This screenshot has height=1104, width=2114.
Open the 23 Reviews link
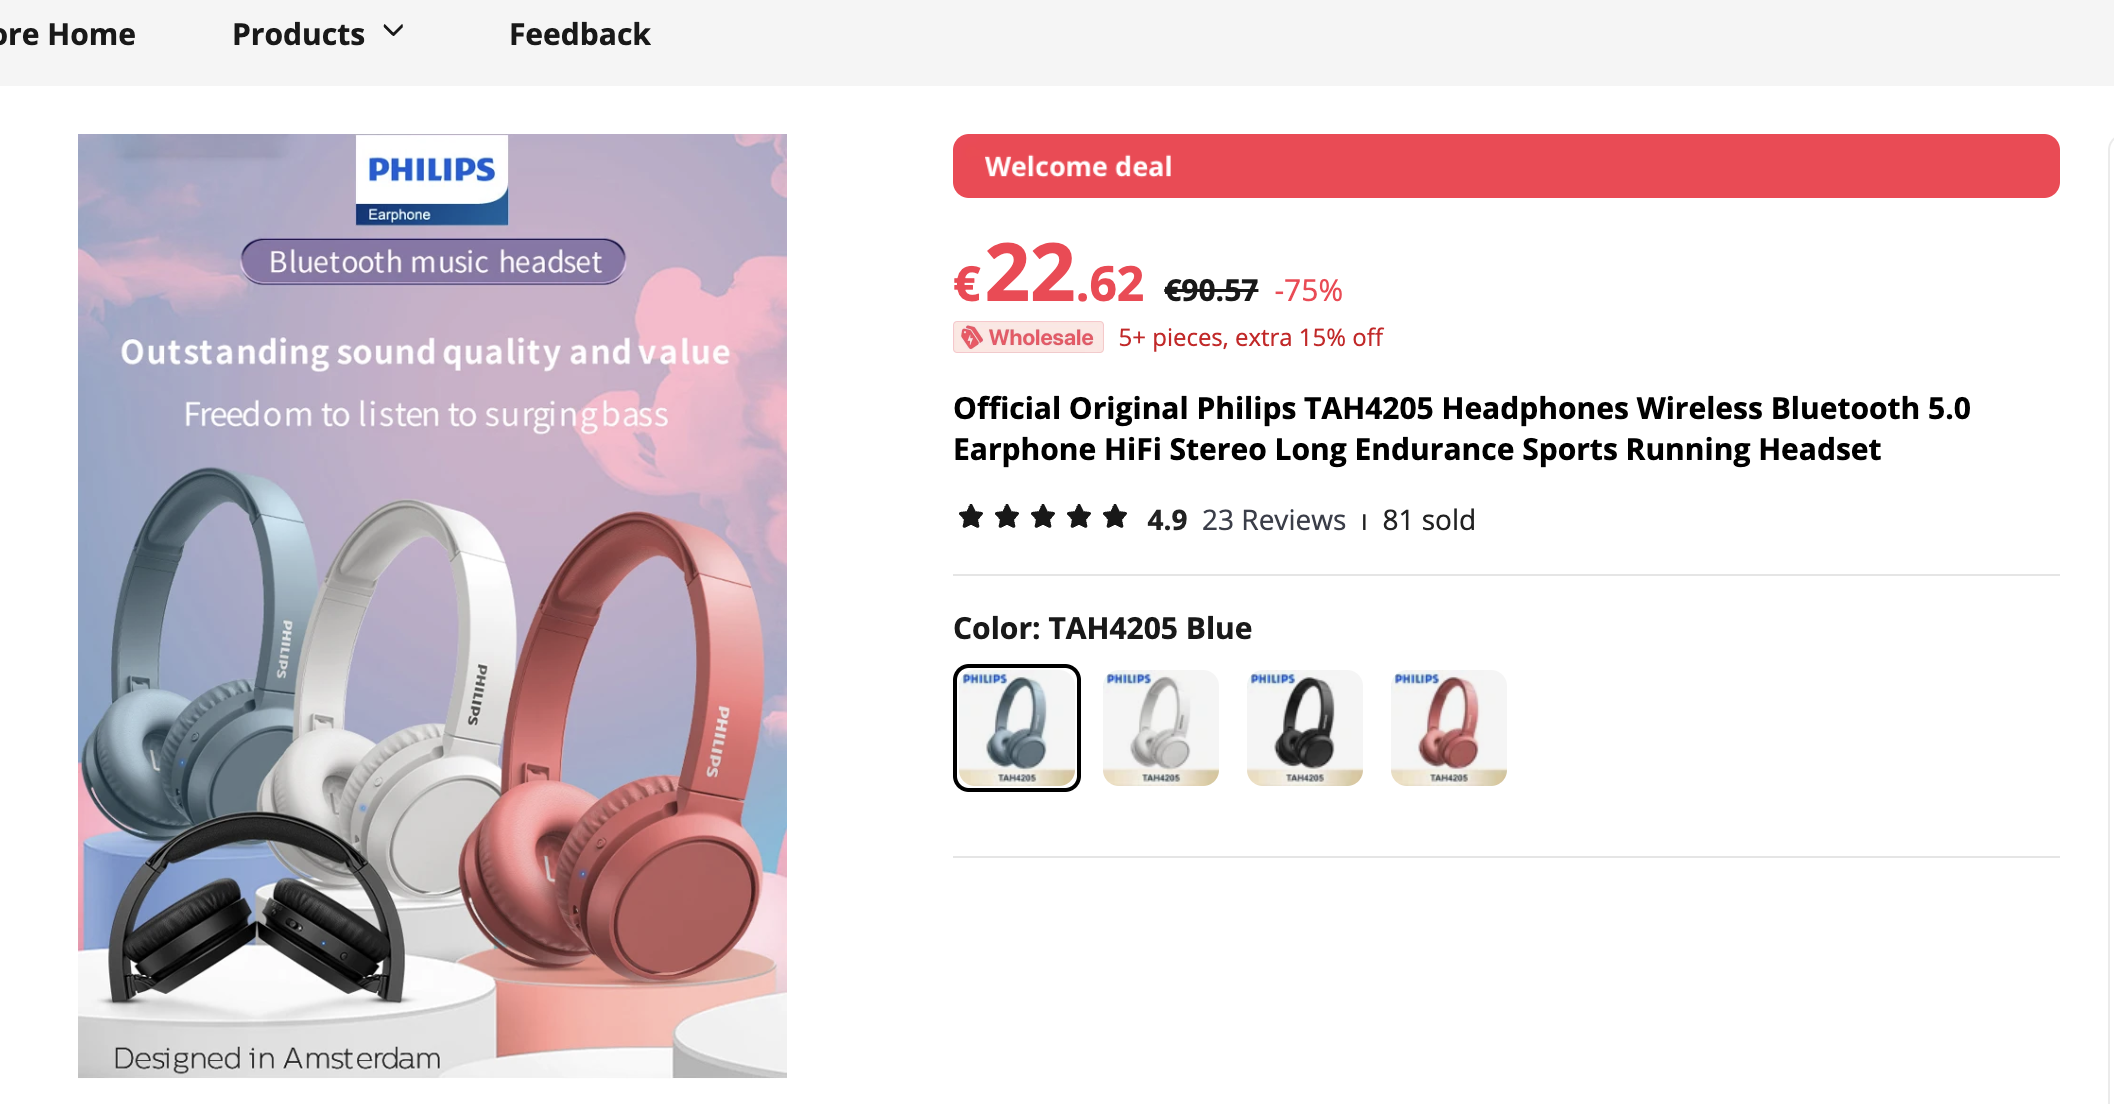click(x=1273, y=520)
